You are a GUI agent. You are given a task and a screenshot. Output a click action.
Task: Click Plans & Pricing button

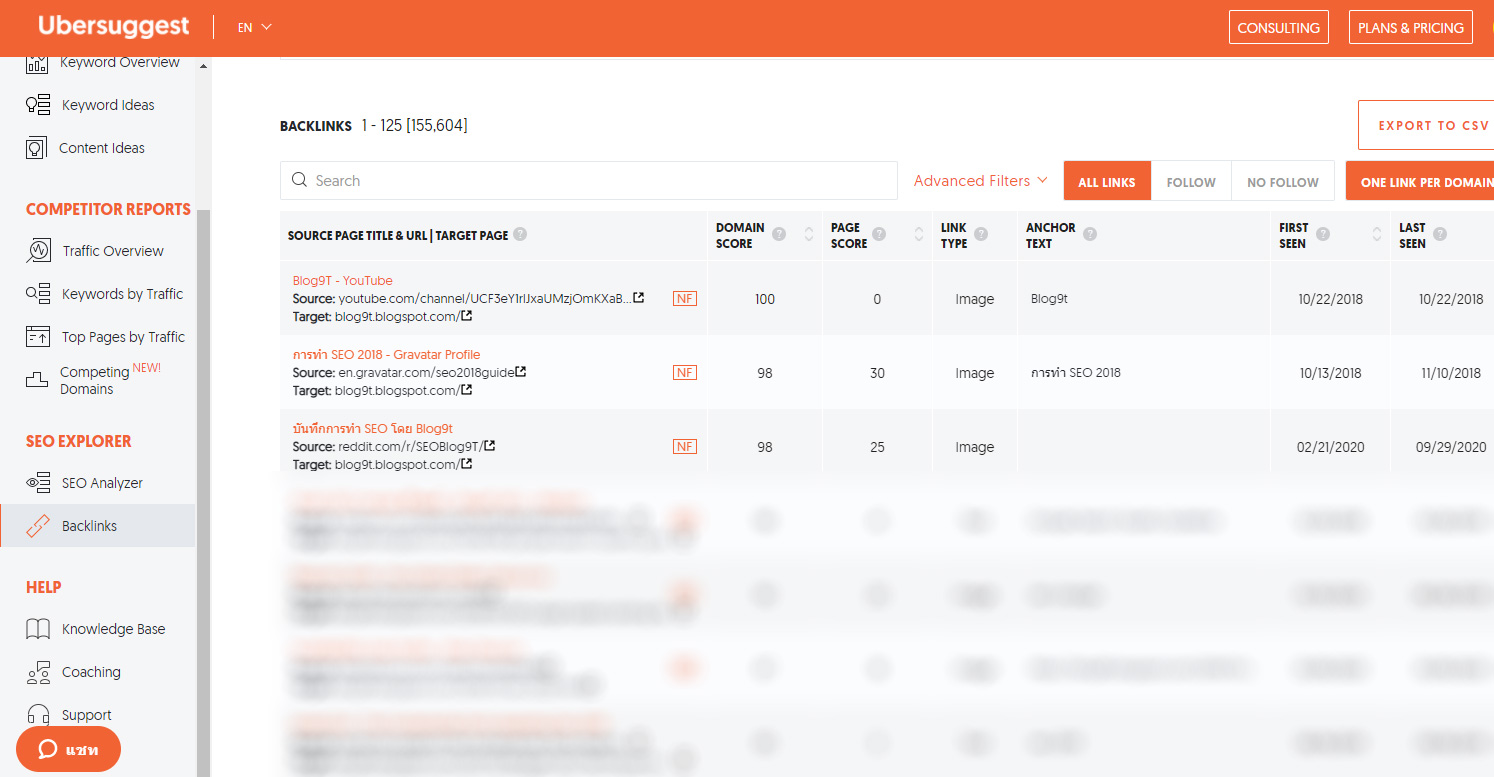pos(1411,28)
